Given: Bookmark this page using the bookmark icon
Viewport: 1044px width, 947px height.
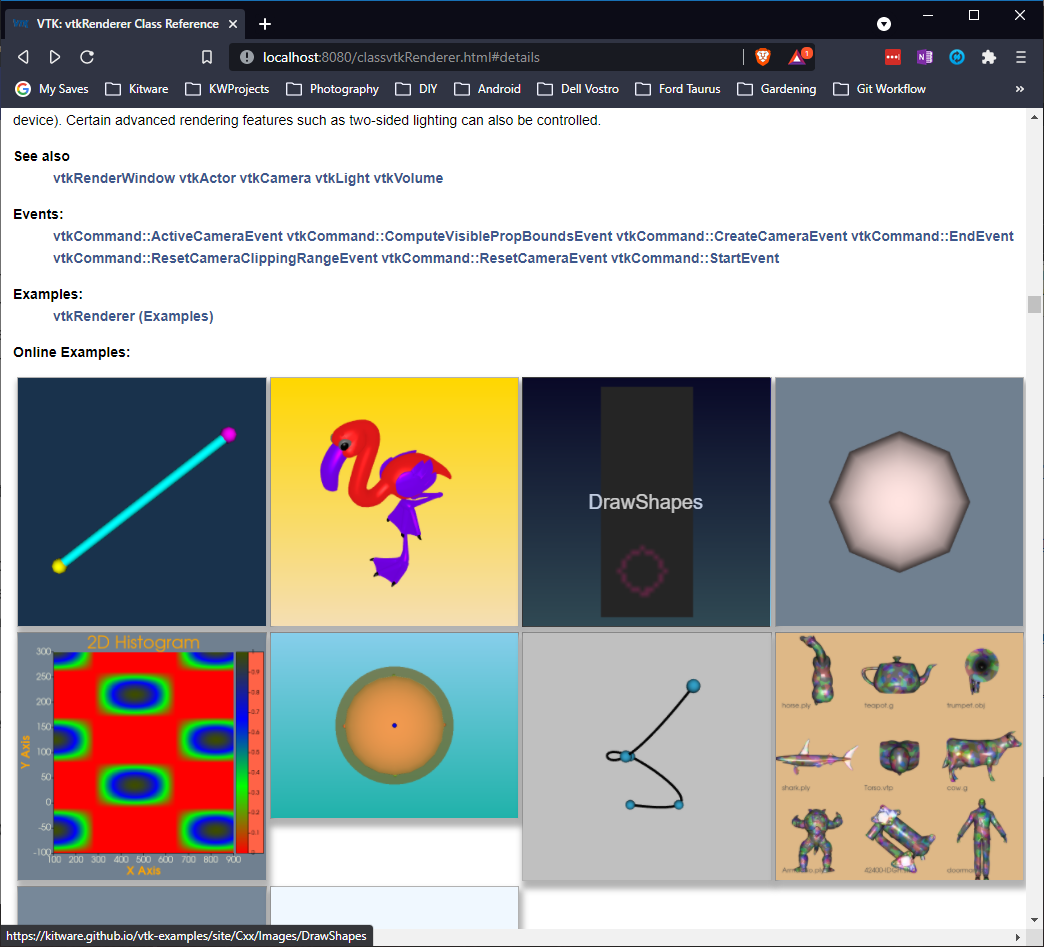Looking at the screenshot, I should 207,57.
